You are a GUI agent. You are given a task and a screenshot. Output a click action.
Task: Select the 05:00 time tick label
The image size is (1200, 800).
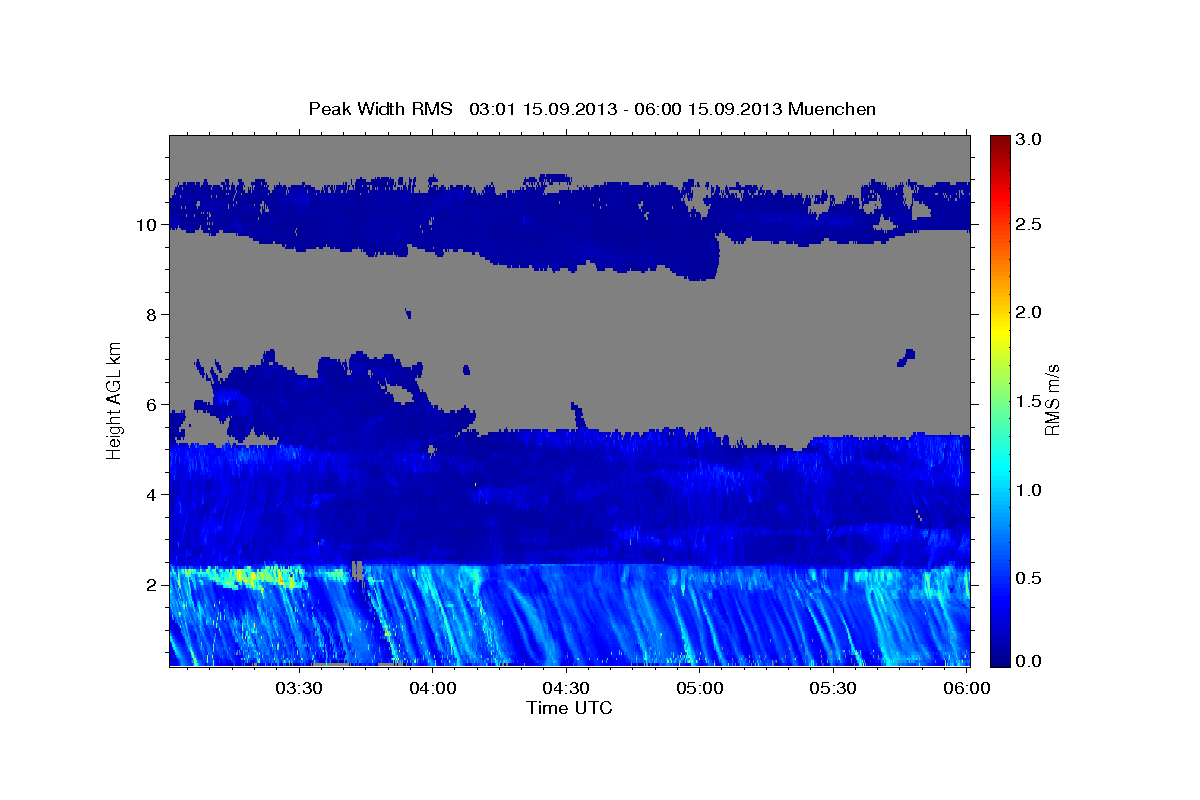pos(699,689)
